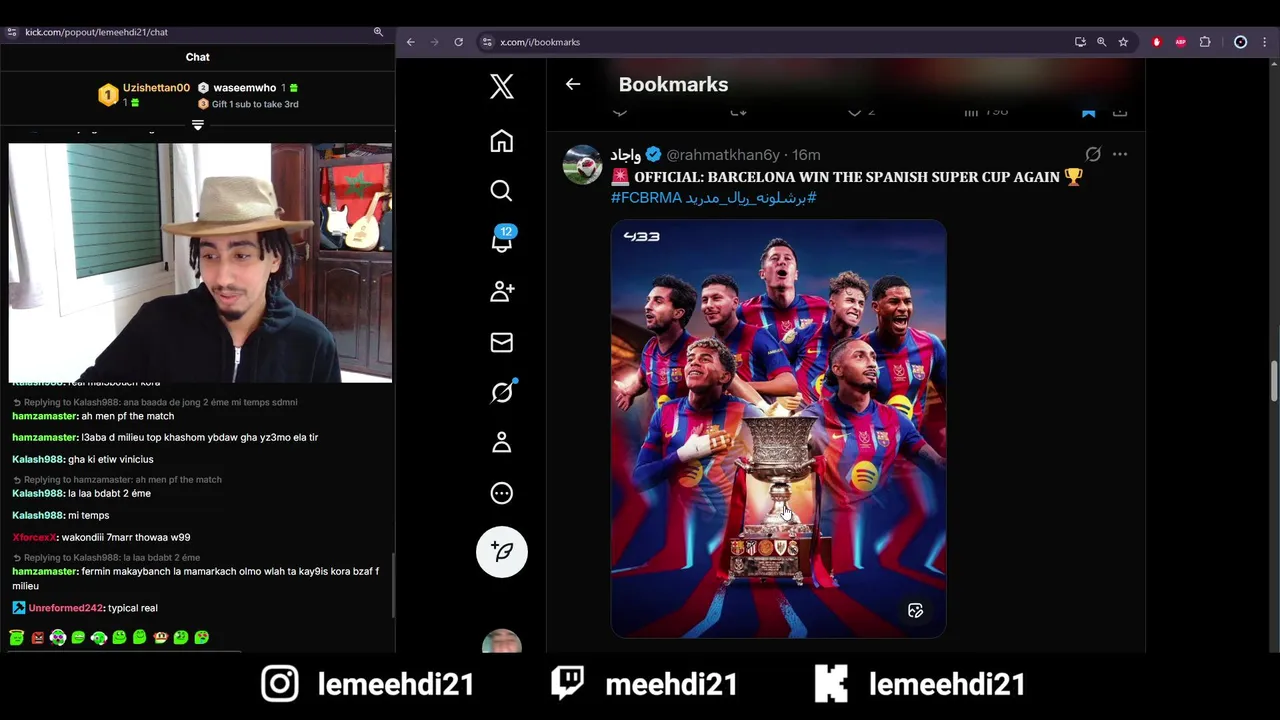Viewport: 1280px width, 720px height.
Task: Click the first green halo emote
Action: [x=16, y=637]
